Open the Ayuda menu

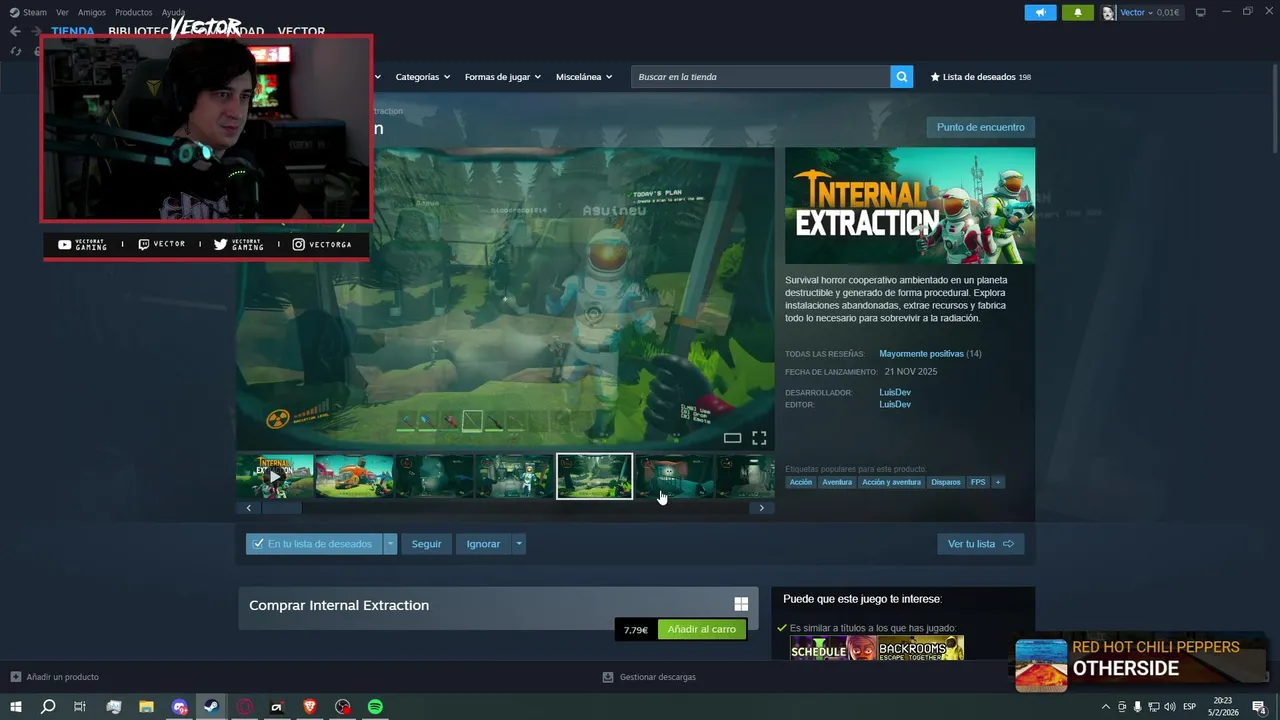(173, 12)
